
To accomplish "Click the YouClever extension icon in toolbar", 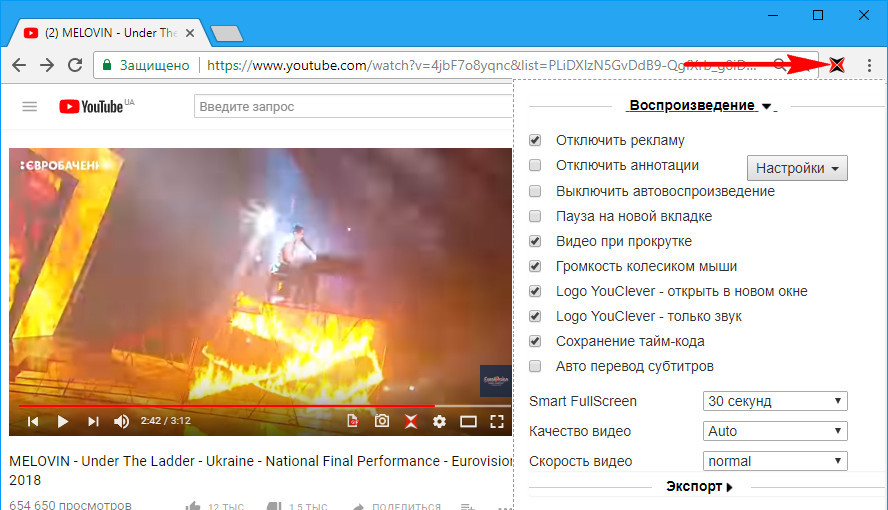I will [836, 65].
